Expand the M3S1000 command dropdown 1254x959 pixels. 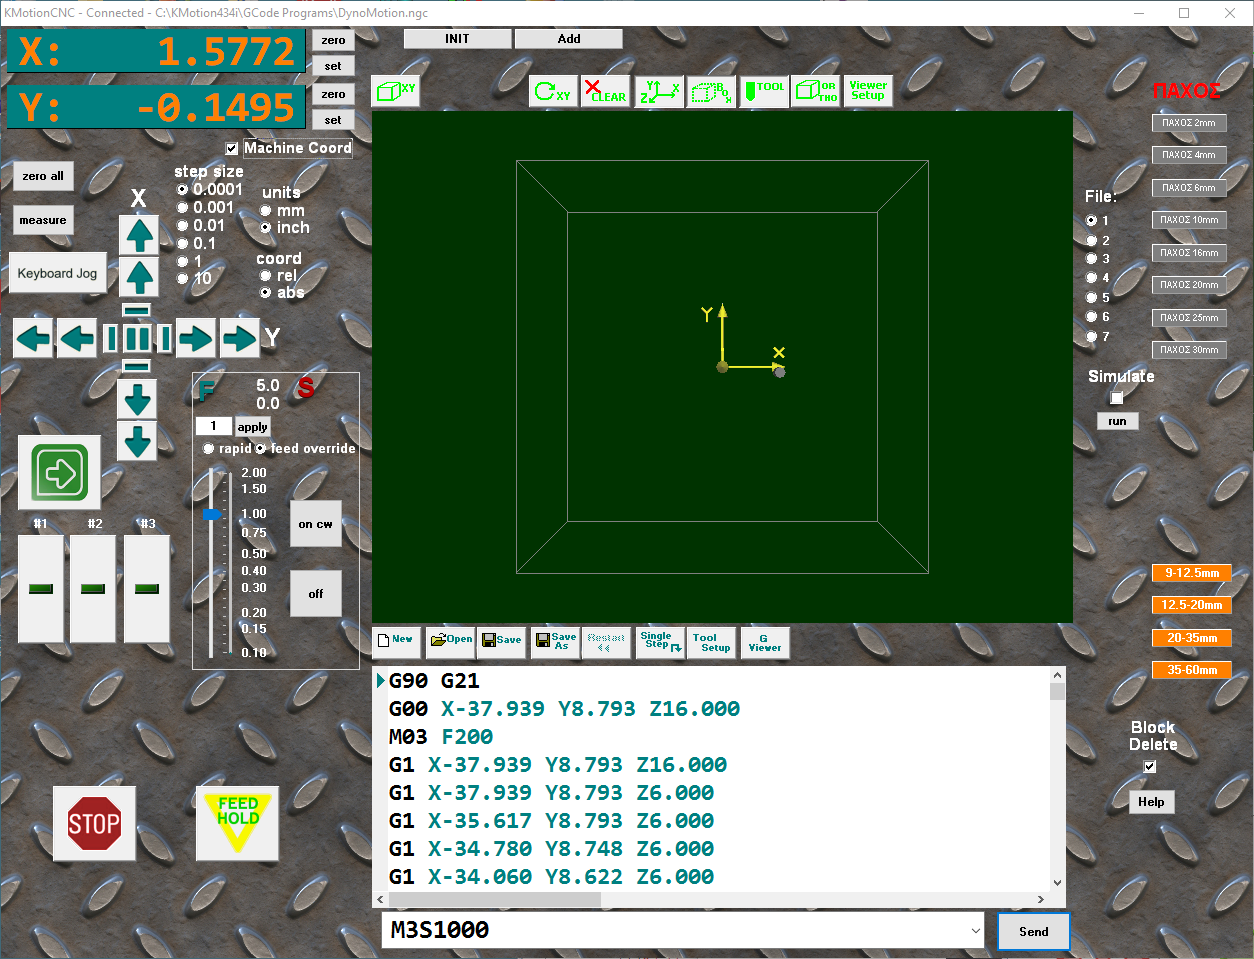976,930
